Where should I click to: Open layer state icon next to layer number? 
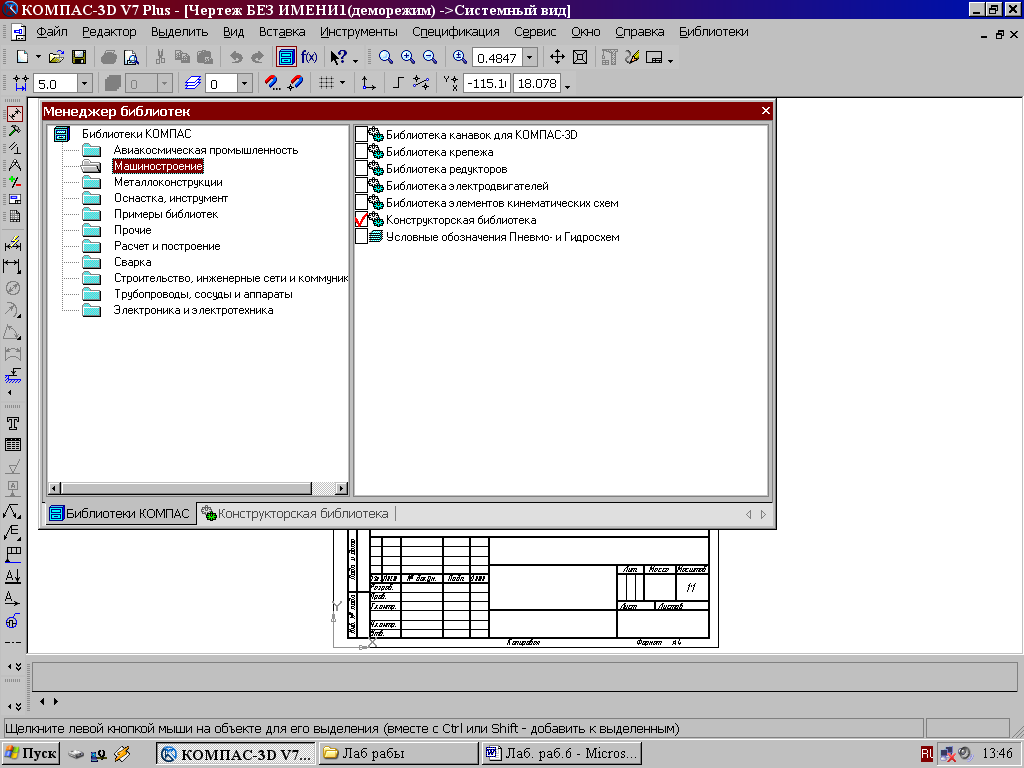coord(193,84)
